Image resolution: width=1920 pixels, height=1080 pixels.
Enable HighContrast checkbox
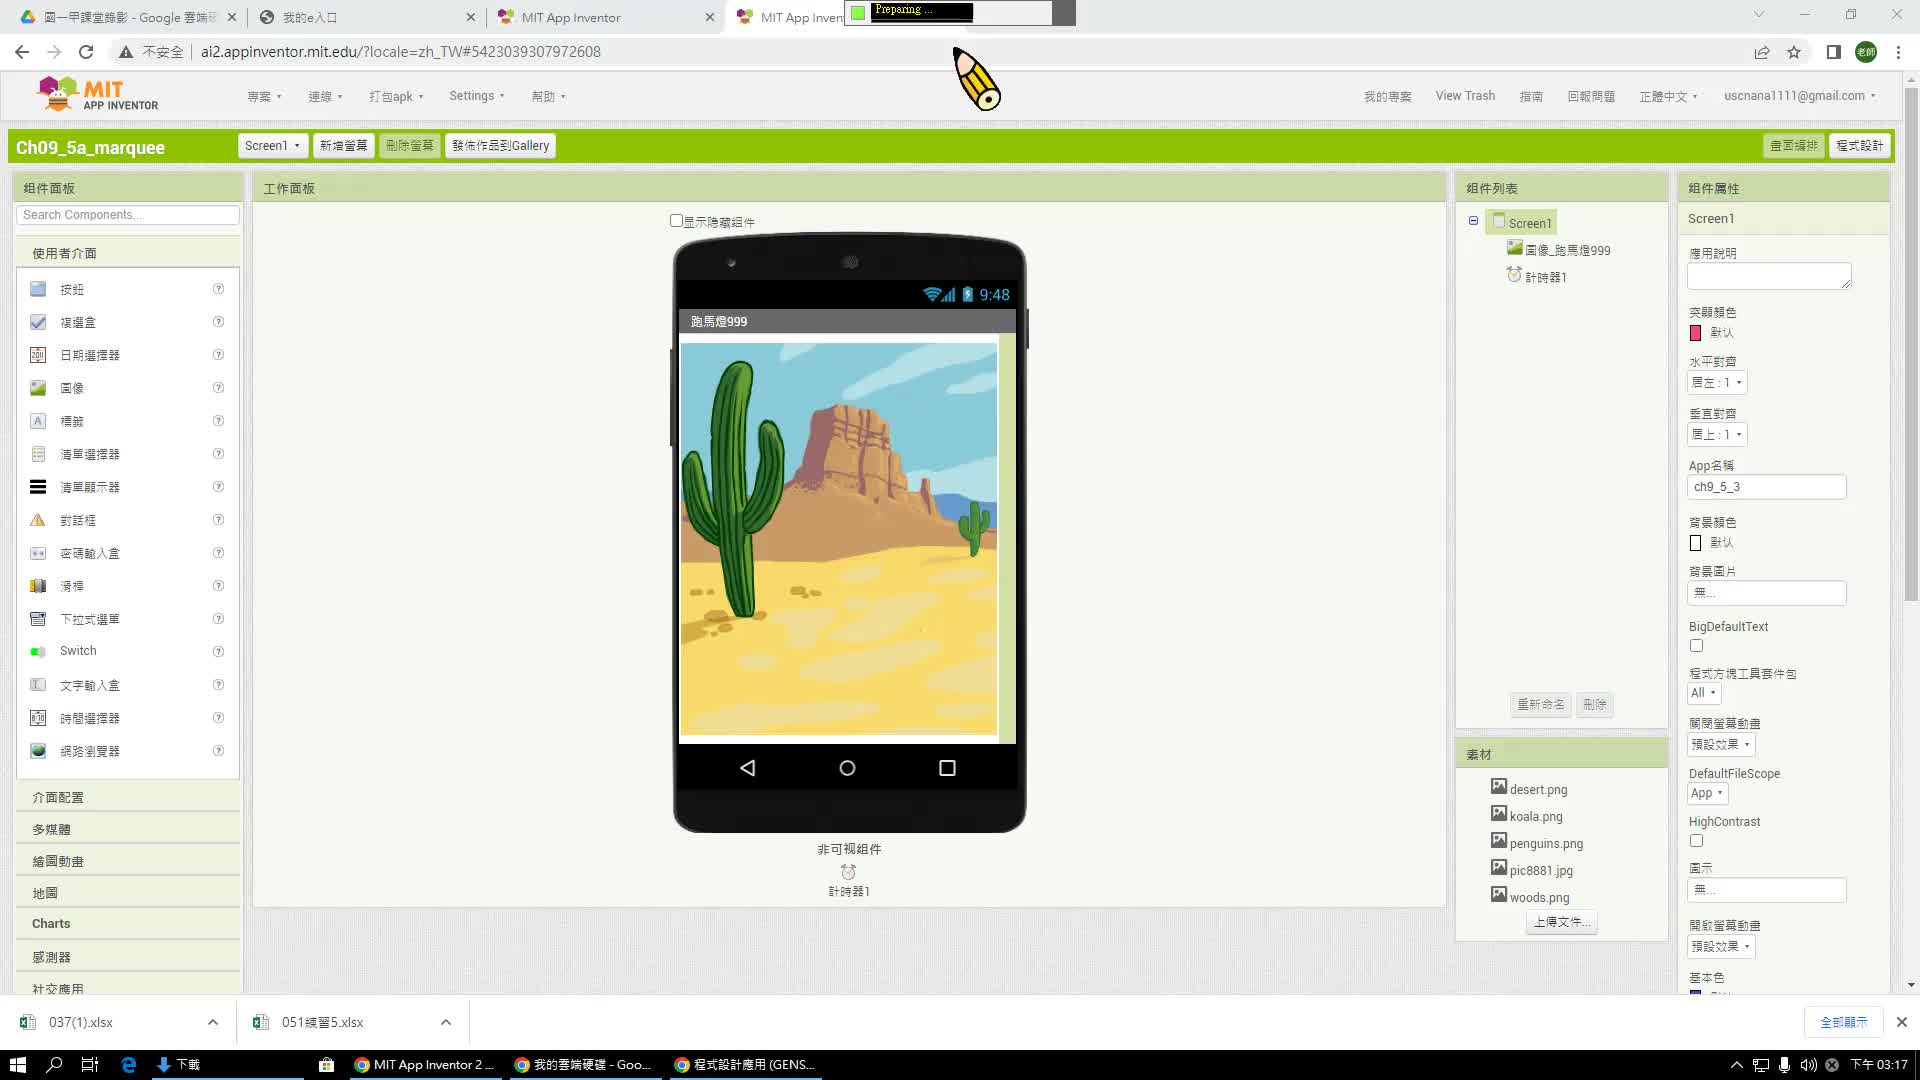pos(1696,841)
